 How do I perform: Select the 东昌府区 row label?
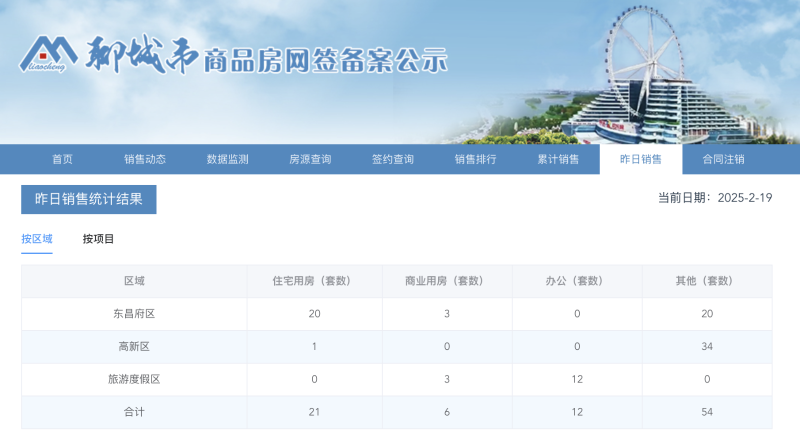(x=134, y=314)
